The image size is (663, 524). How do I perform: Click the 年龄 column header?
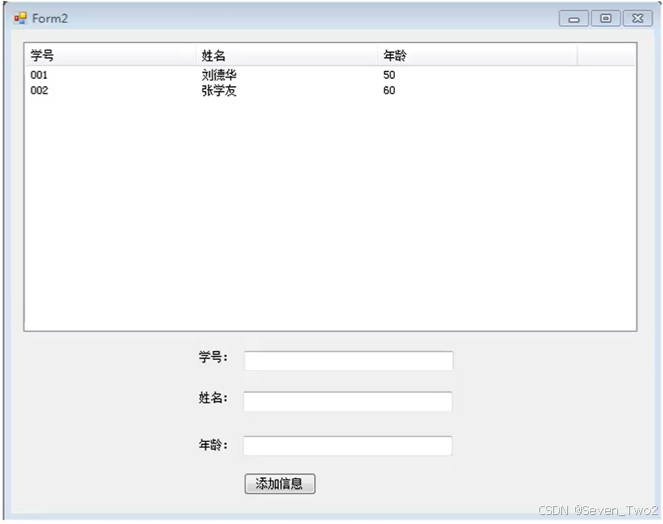(x=477, y=55)
